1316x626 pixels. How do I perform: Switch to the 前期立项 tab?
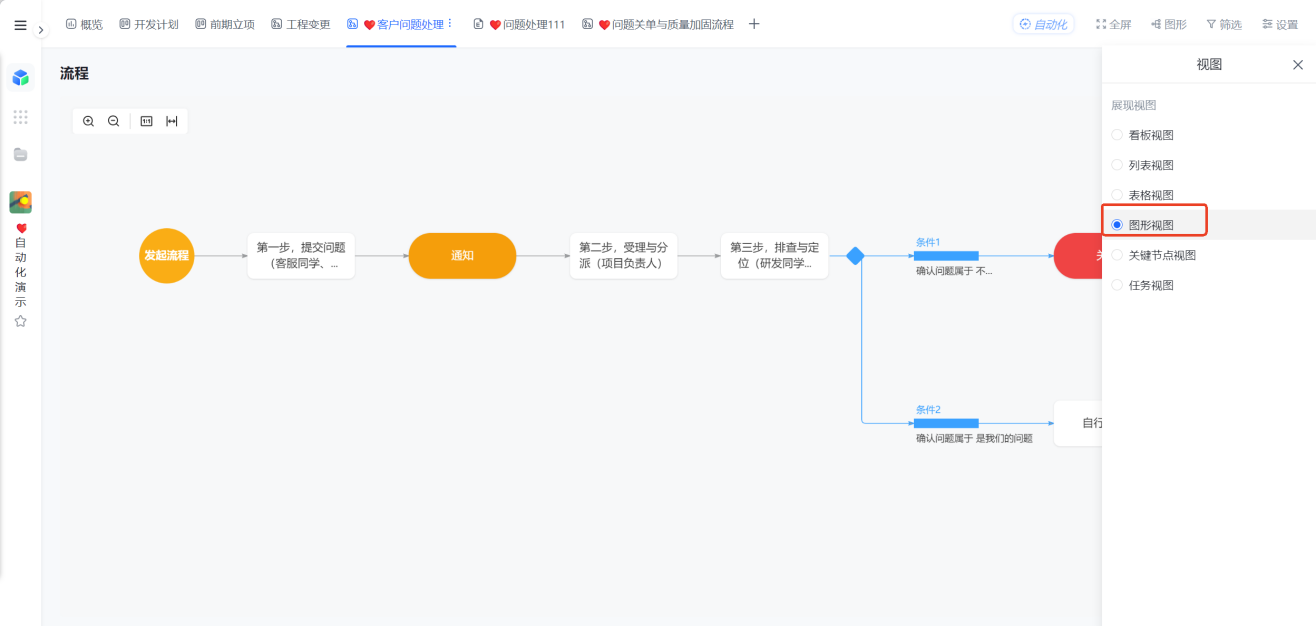point(225,24)
